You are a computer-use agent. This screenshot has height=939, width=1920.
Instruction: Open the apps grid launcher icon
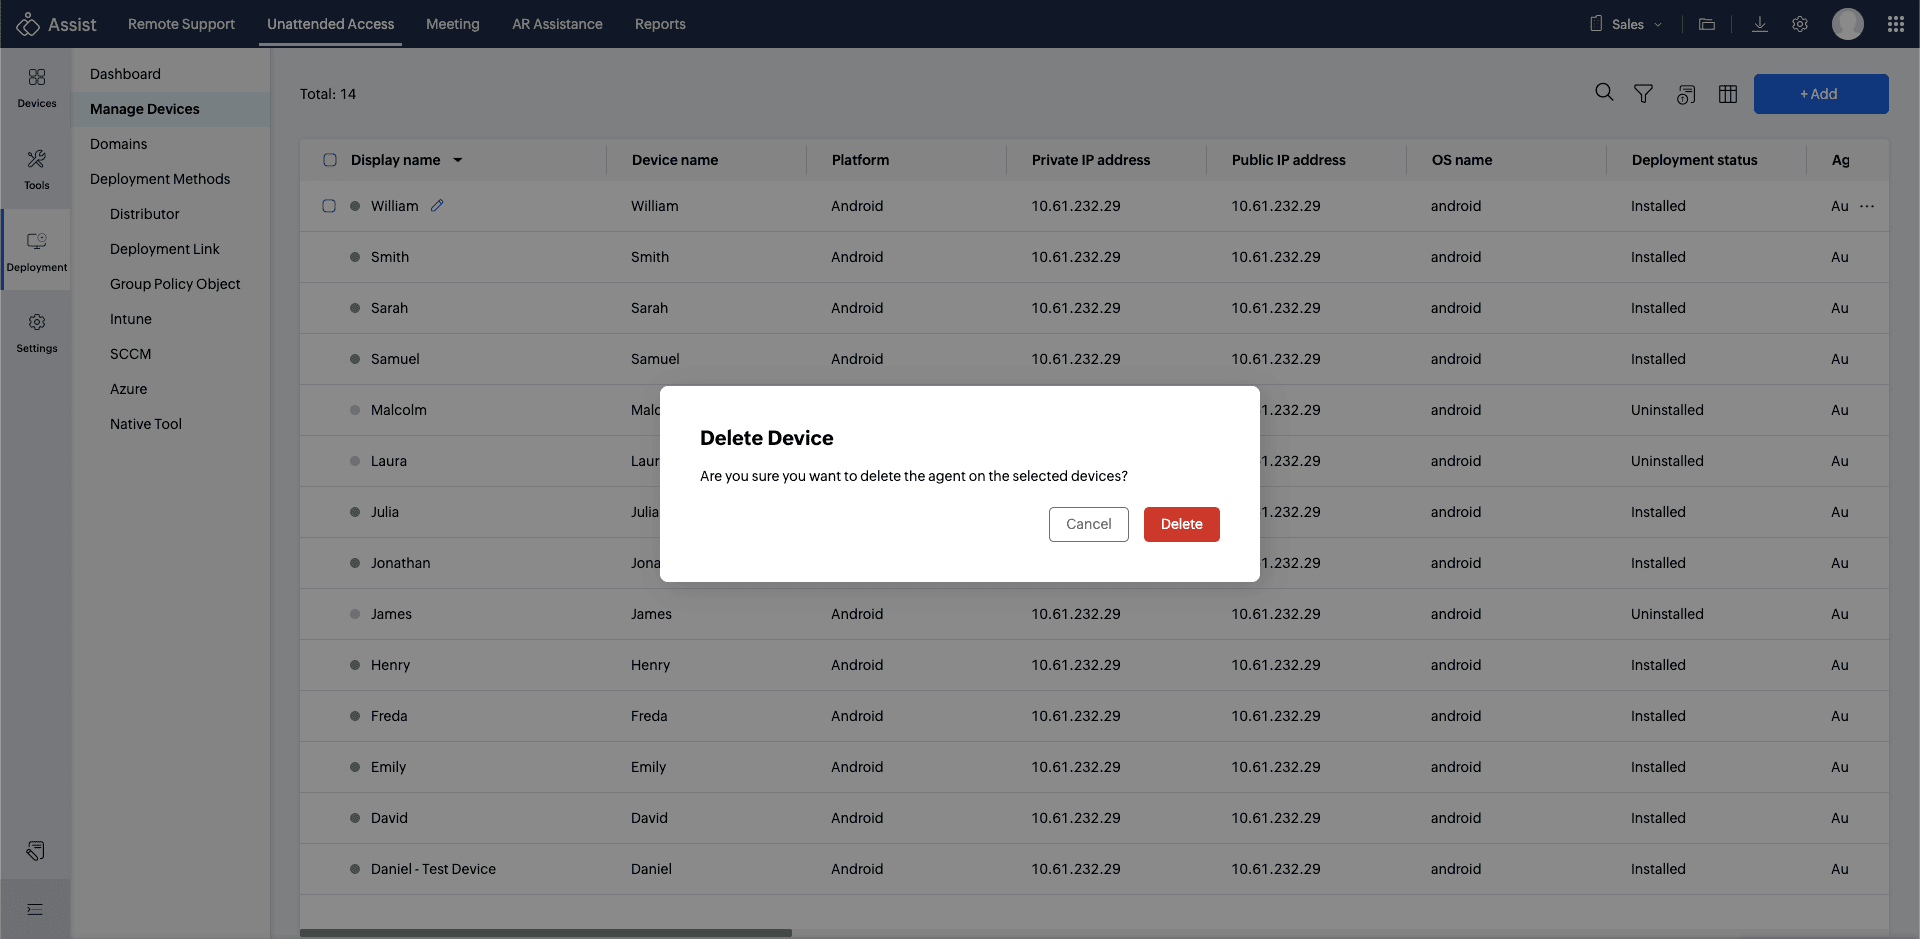coord(1895,24)
